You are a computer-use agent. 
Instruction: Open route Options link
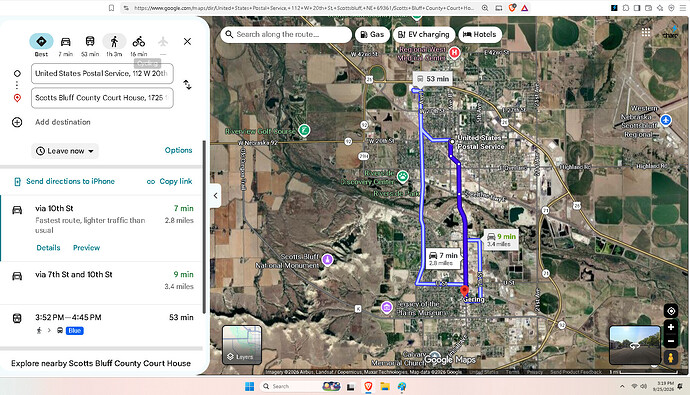tap(178, 150)
